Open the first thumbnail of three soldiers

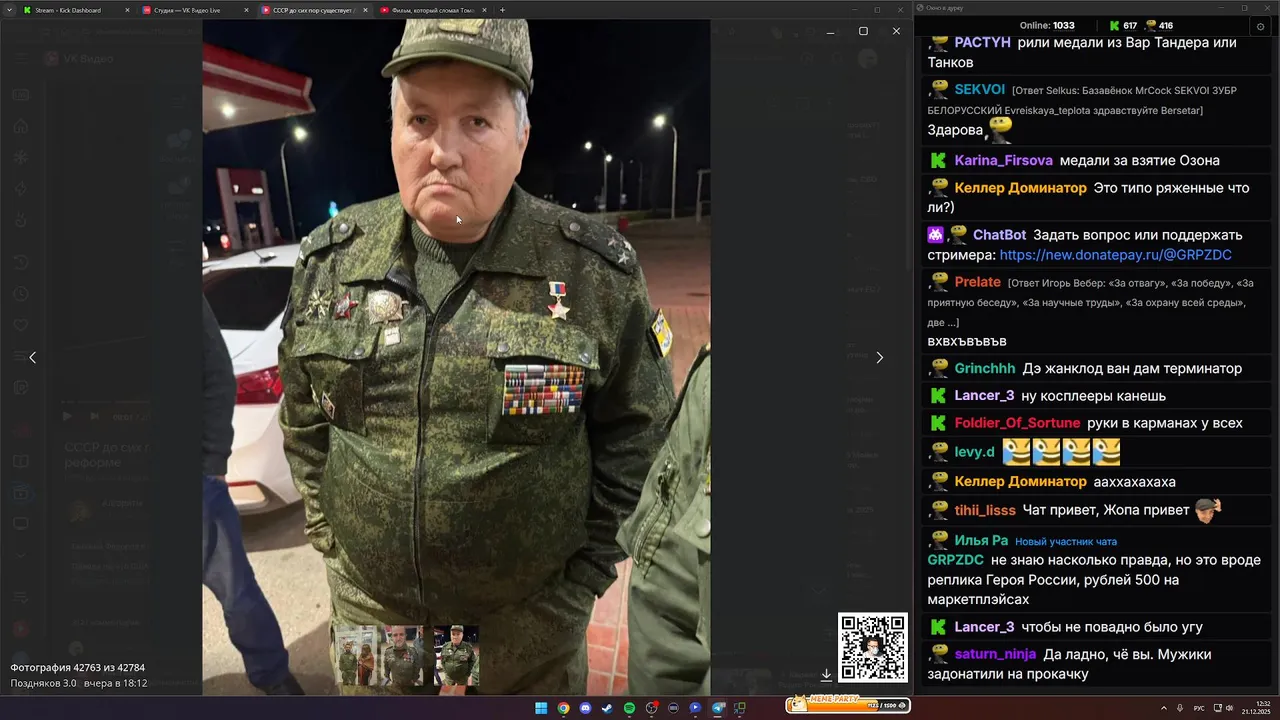coord(356,656)
